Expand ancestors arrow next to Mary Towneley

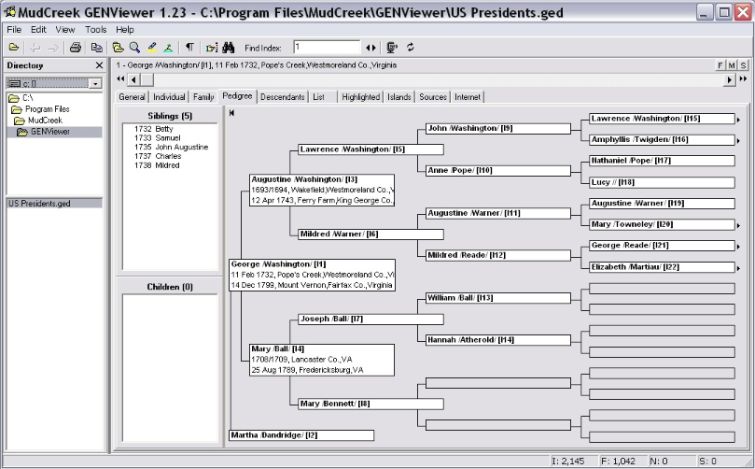(x=739, y=225)
